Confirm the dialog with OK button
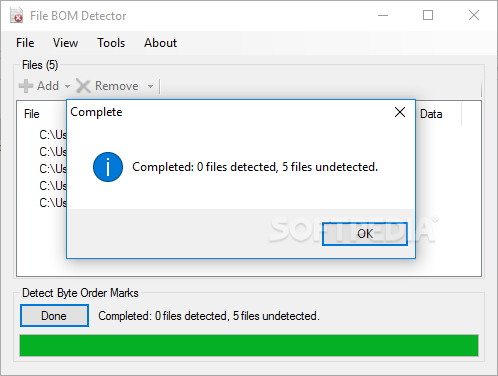The image size is (498, 376). coord(365,234)
